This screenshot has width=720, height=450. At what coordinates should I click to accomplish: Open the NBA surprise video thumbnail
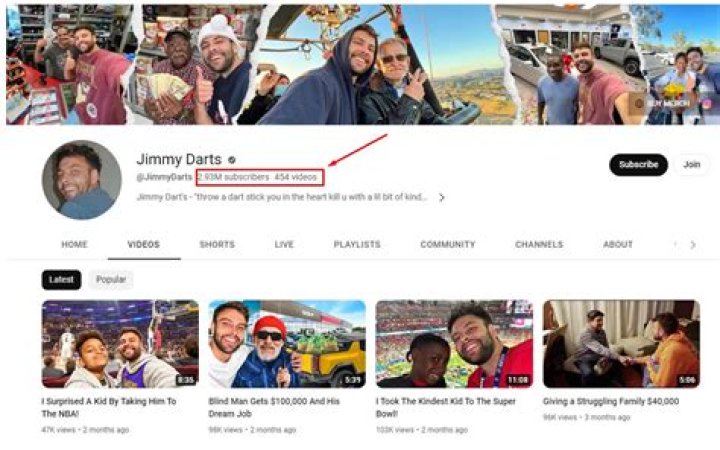coord(120,343)
